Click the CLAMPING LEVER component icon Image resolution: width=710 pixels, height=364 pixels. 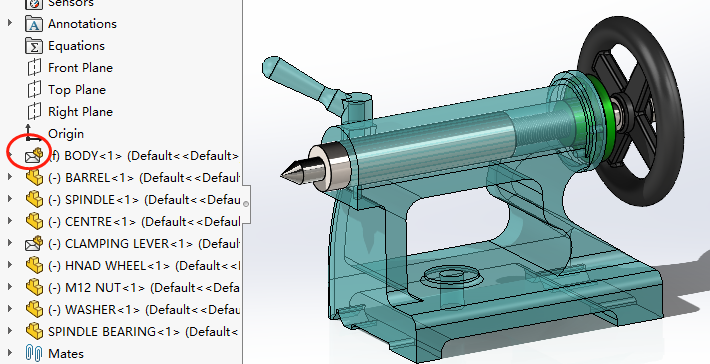pyautogui.click(x=34, y=244)
